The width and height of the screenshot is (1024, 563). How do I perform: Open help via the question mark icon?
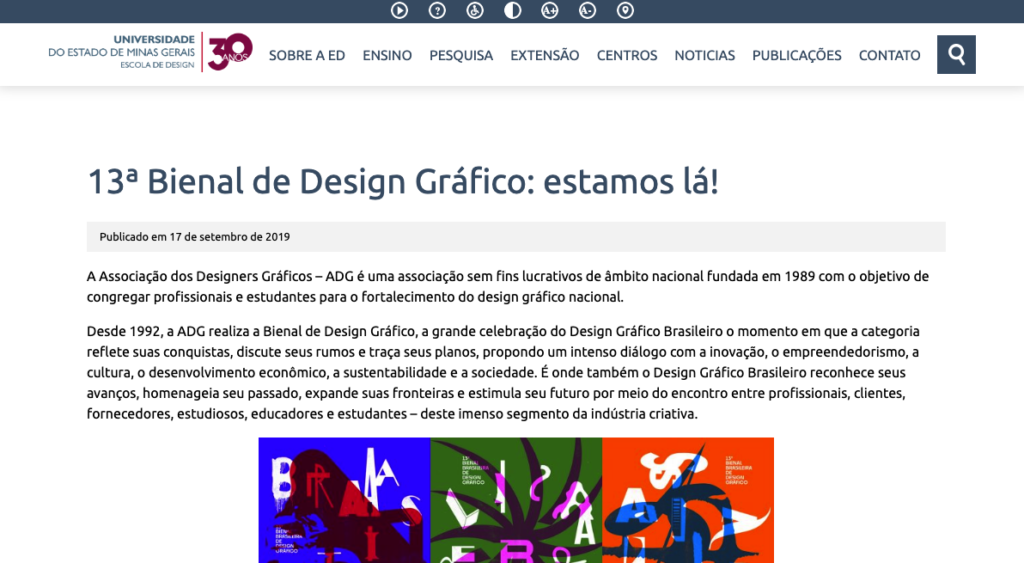coord(437,10)
